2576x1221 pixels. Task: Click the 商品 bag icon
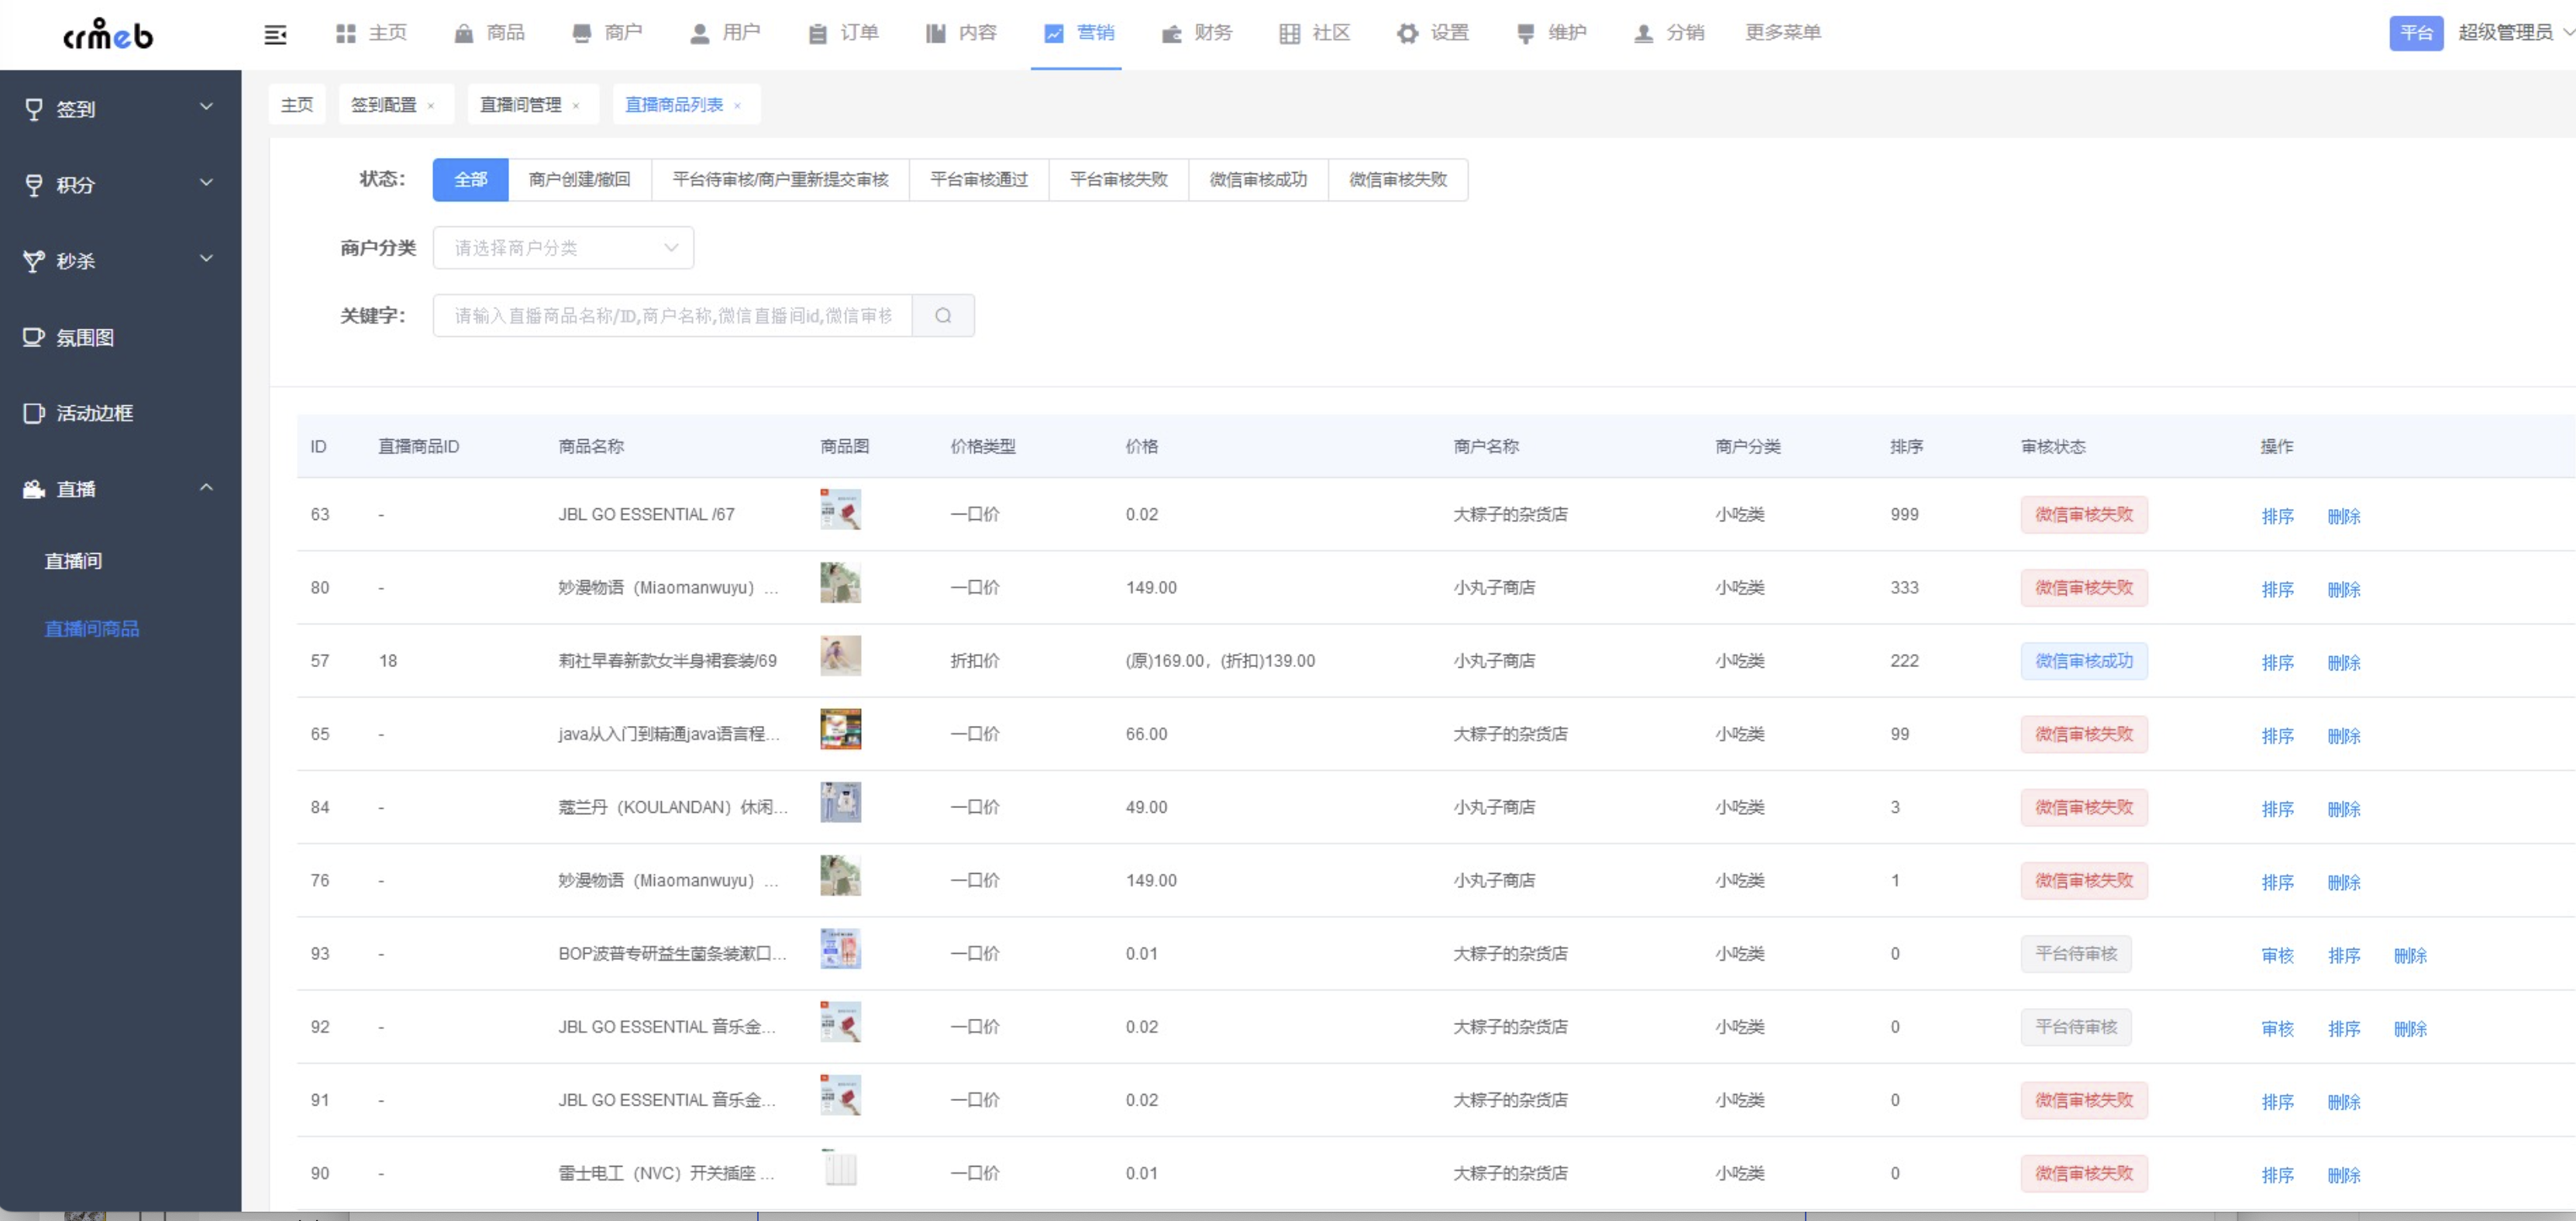coord(464,33)
